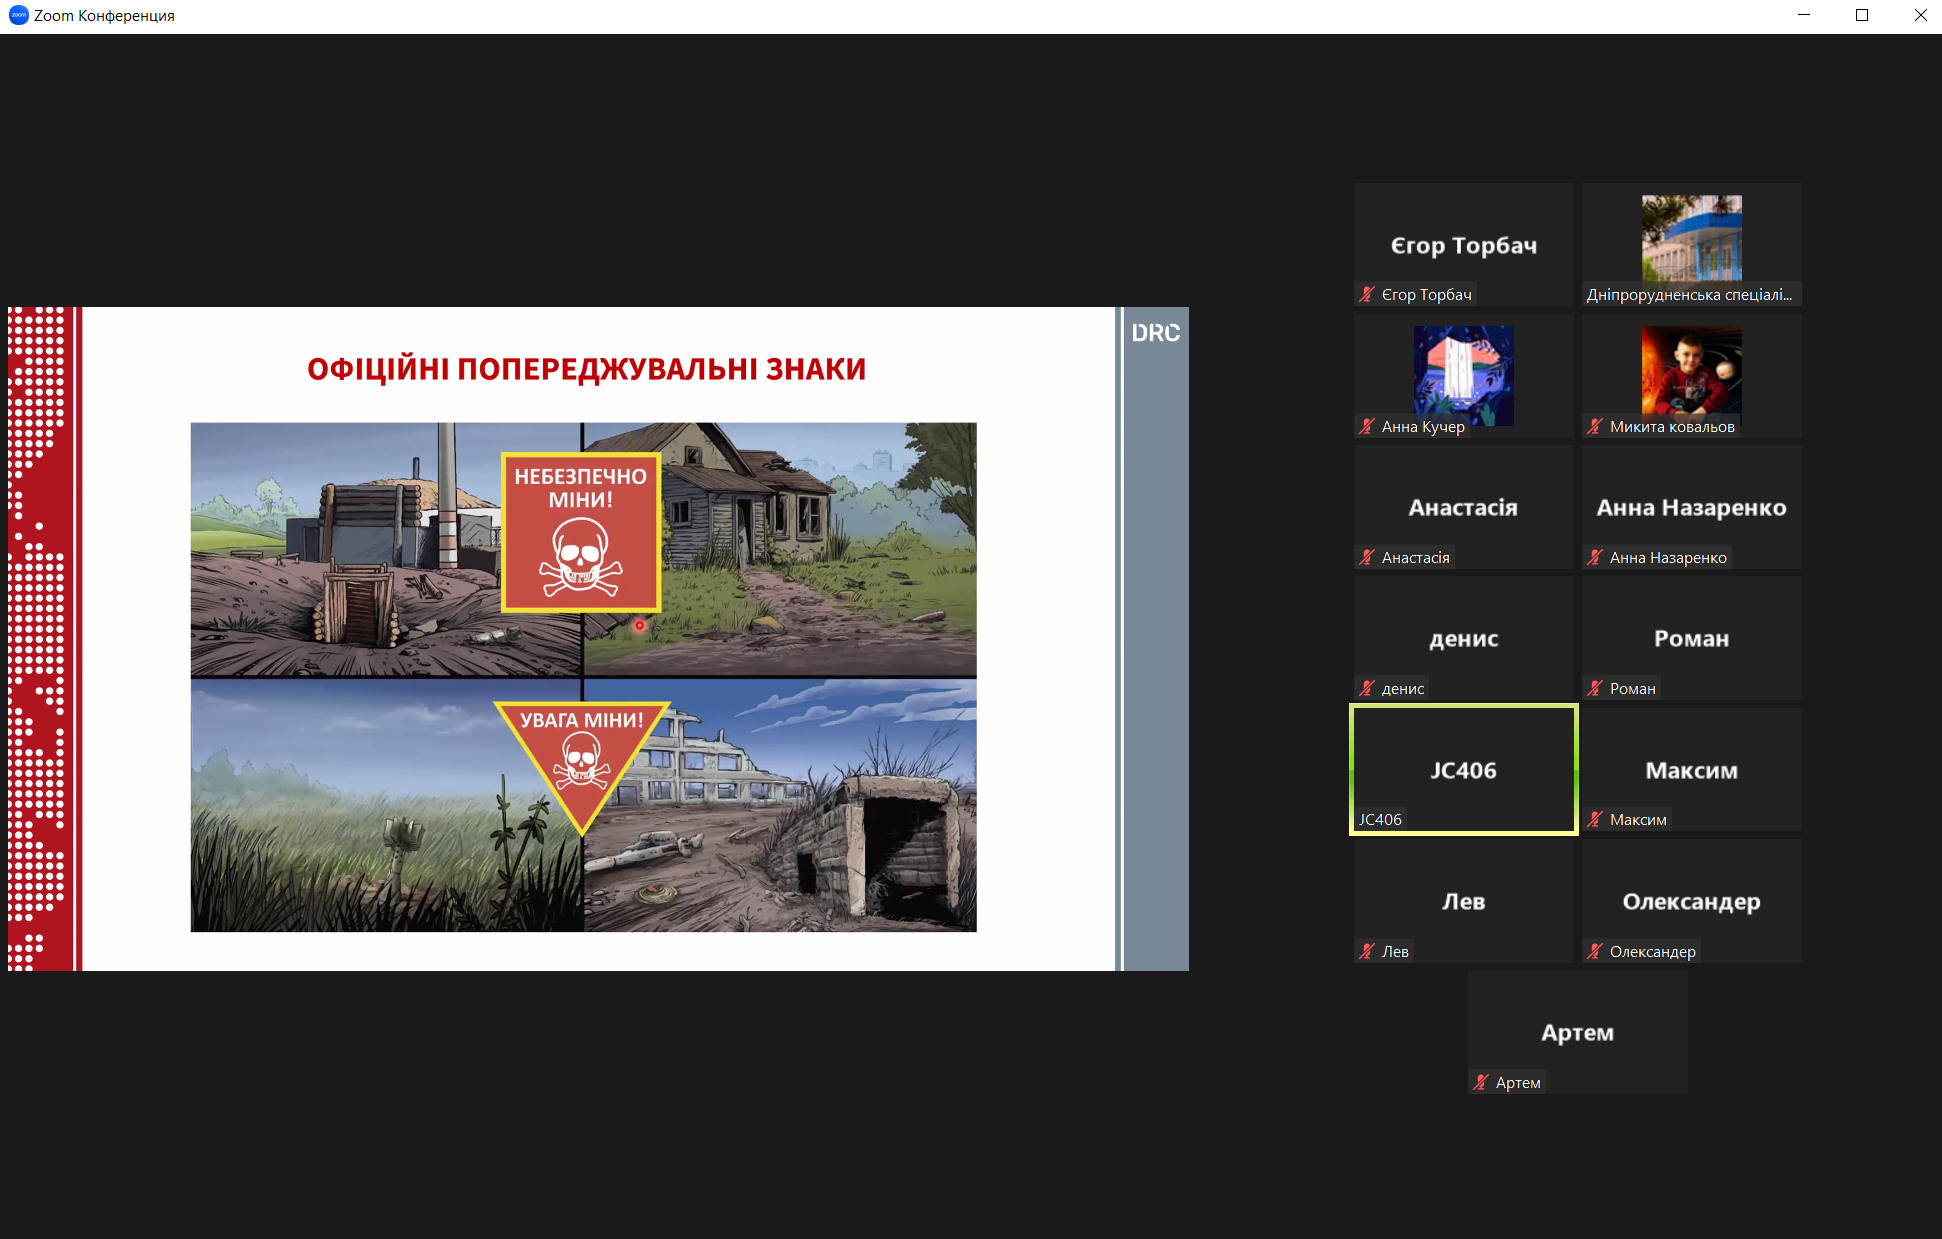Select the Максим participant tile
Screen dimensions: 1942x1239
pos(1691,769)
